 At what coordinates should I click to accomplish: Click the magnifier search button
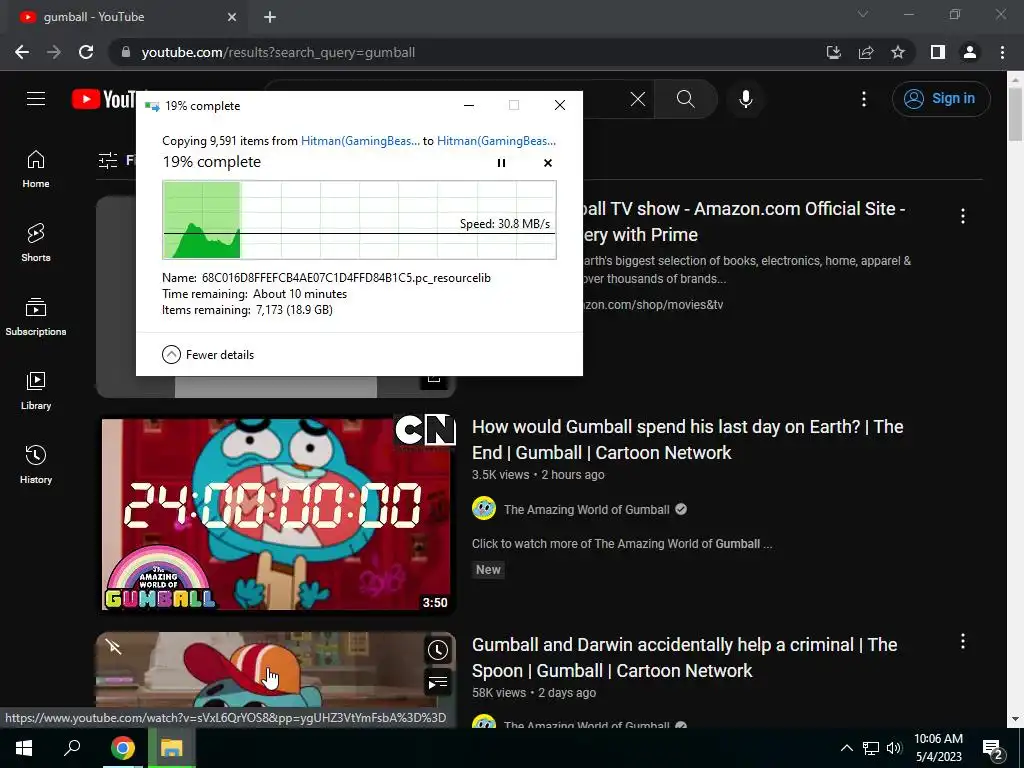coord(686,99)
